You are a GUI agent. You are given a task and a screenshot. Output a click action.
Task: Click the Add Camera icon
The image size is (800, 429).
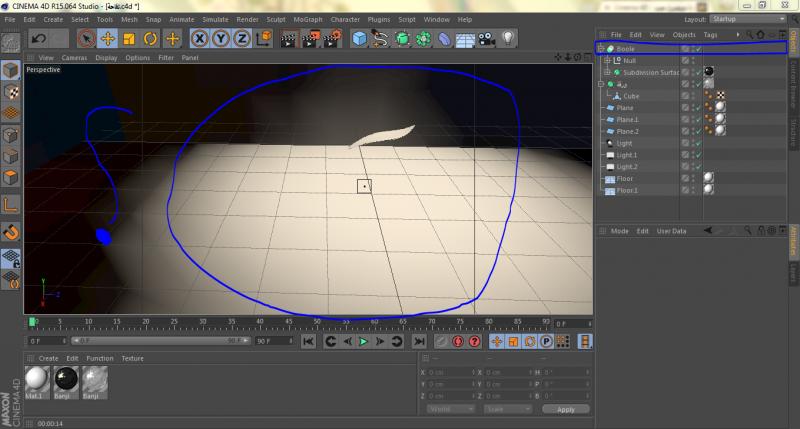coord(487,38)
